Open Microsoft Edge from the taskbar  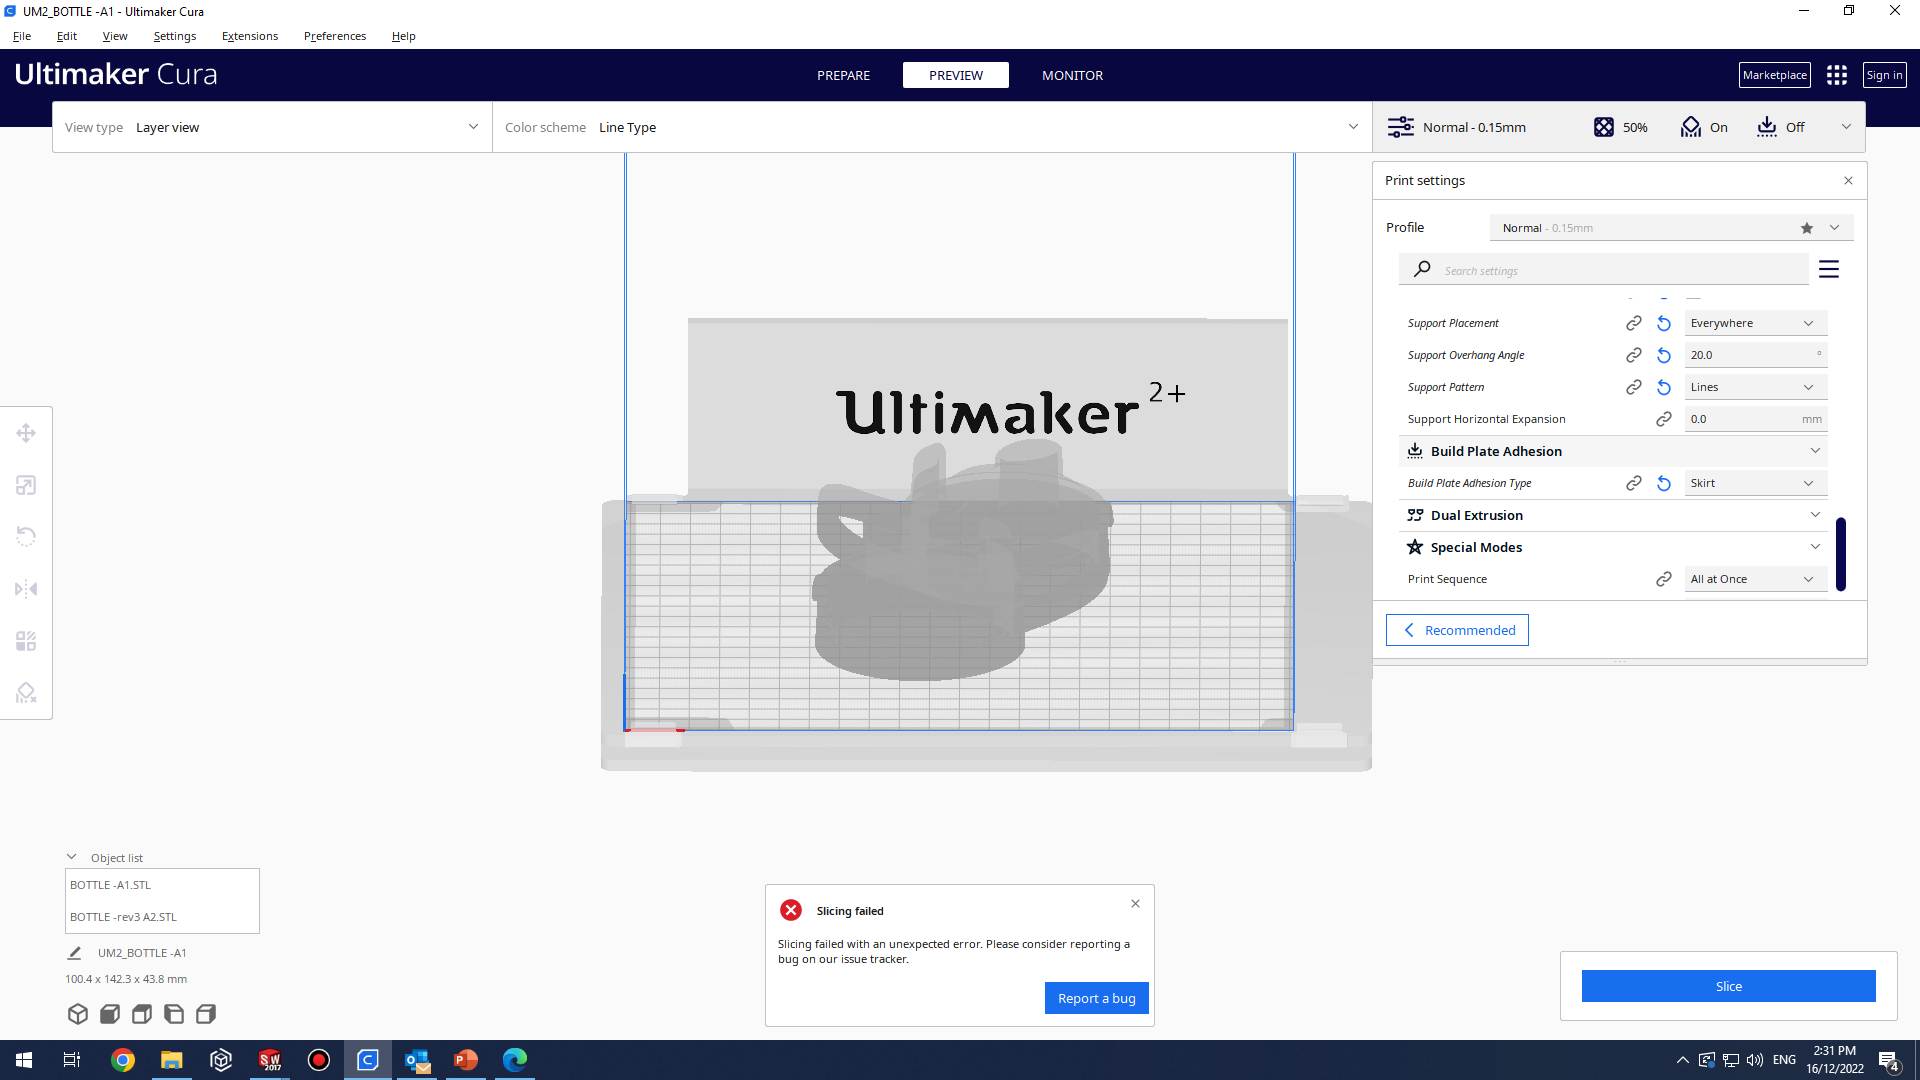[x=515, y=1060]
